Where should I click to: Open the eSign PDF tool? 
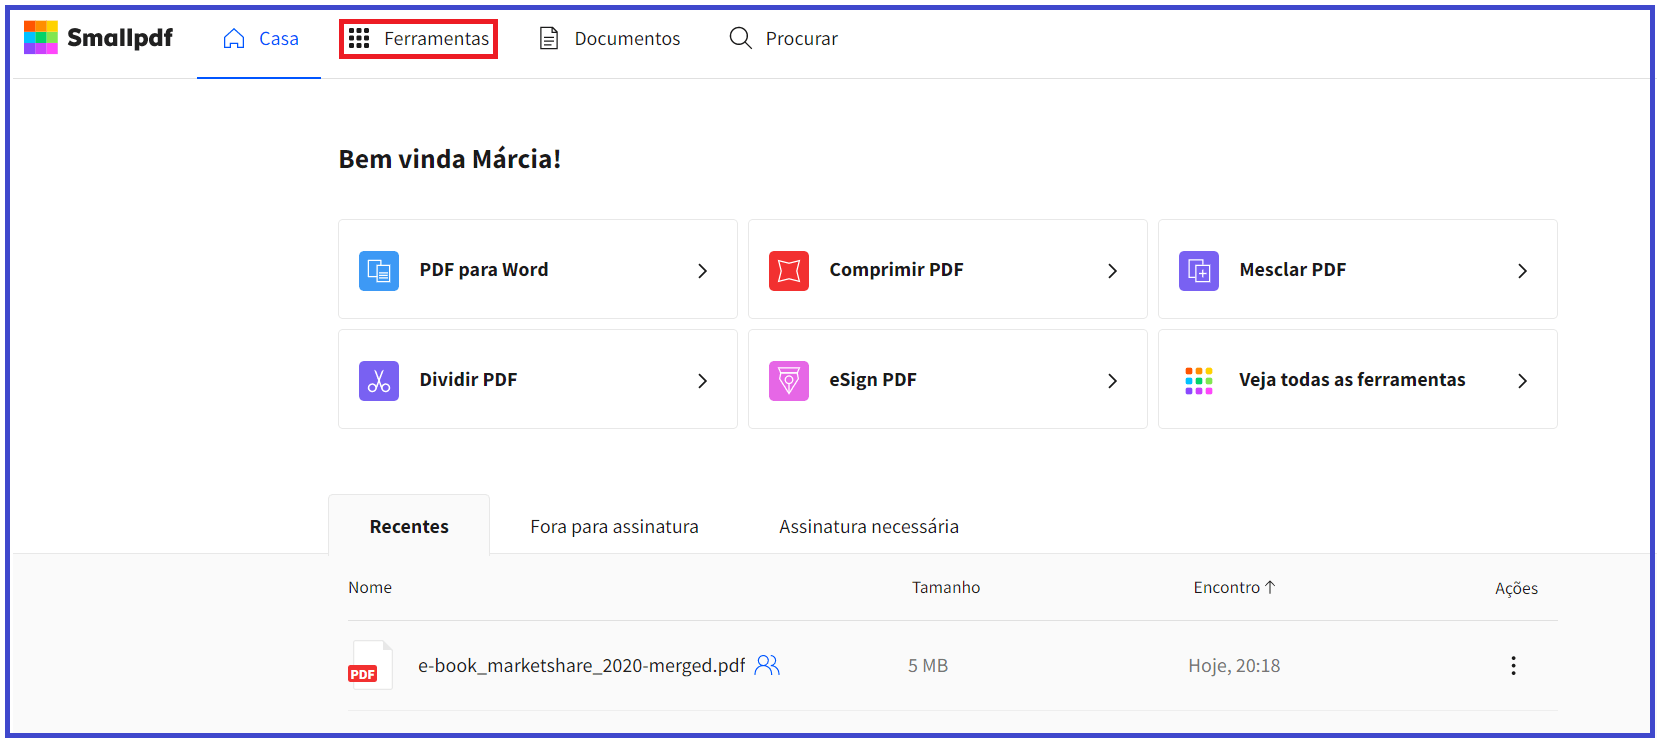[x=948, y=379]
